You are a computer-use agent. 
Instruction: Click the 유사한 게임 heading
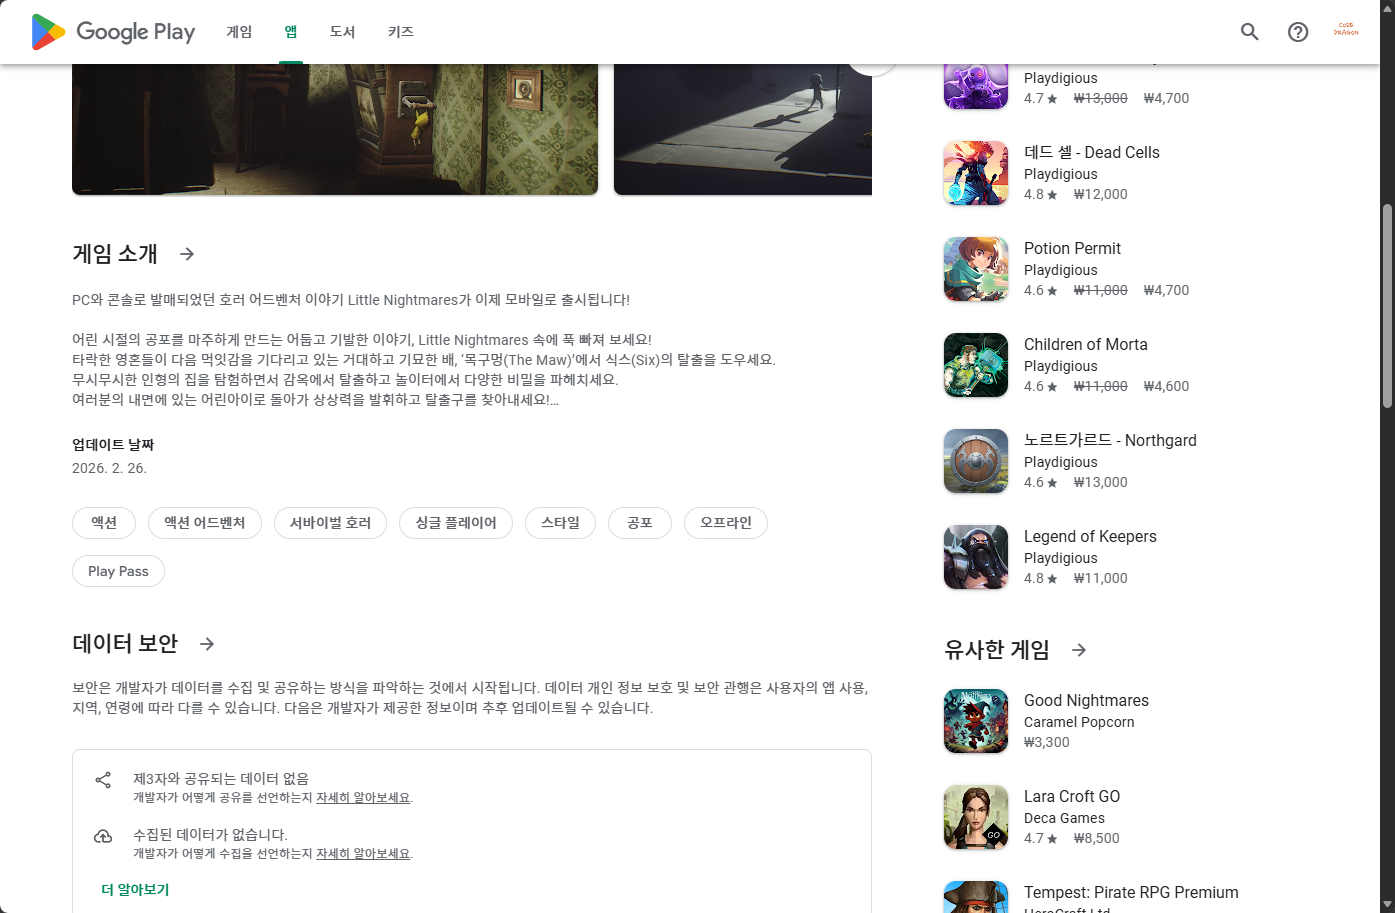click(x=997, y=650)
